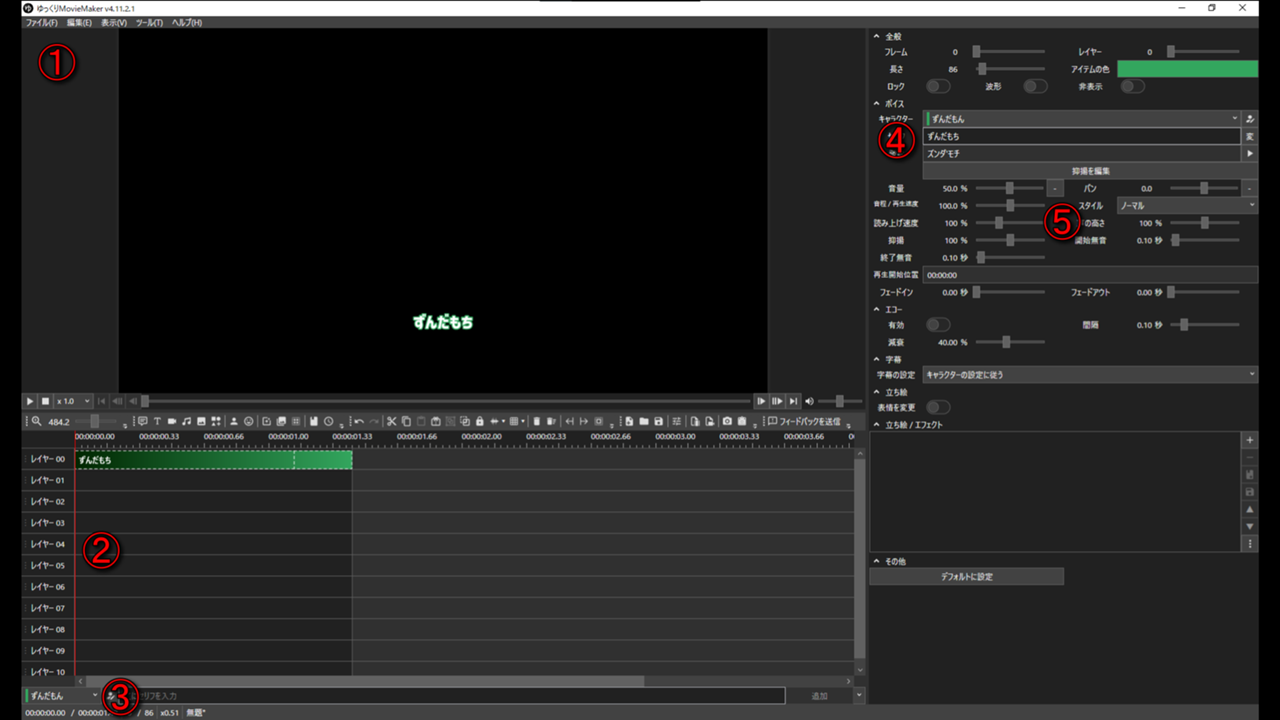Click the scissors icon to split item
The height and width of the screenshot is (720, 1280).
(392, 422)
